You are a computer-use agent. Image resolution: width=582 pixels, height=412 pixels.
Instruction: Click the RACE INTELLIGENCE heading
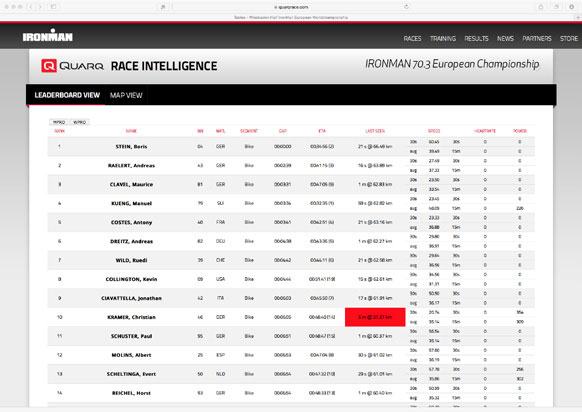click(x=164, y=66)
